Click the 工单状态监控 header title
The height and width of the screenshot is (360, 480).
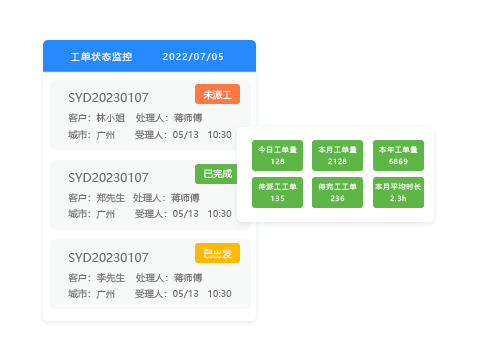click(x=101, y=57)
